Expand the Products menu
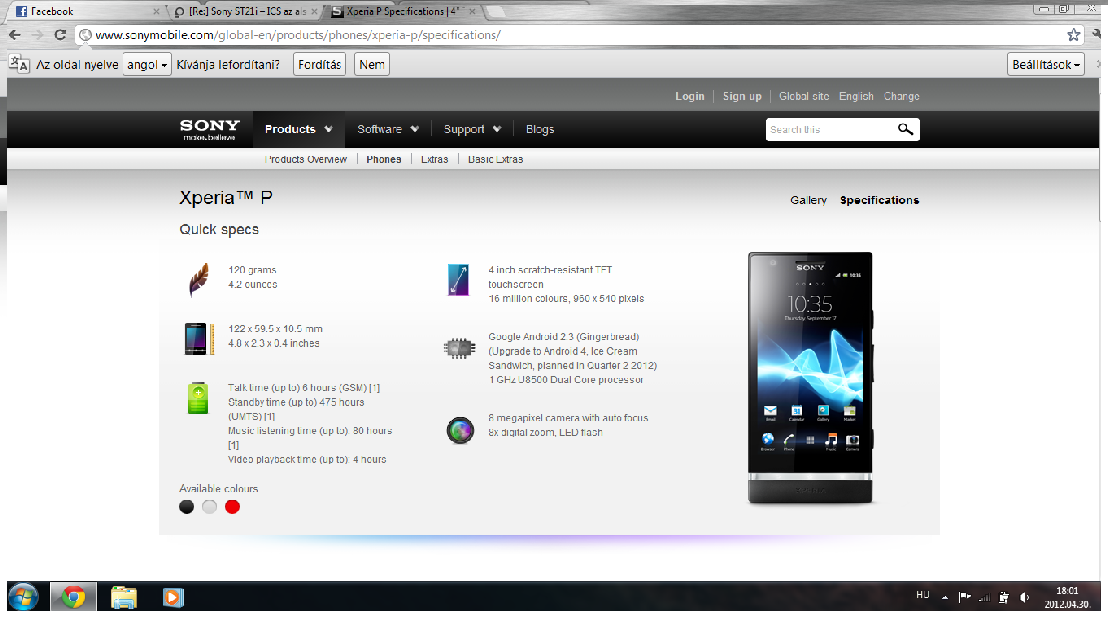Screen dimensions: 1108x628 click(x=298, y=129)
